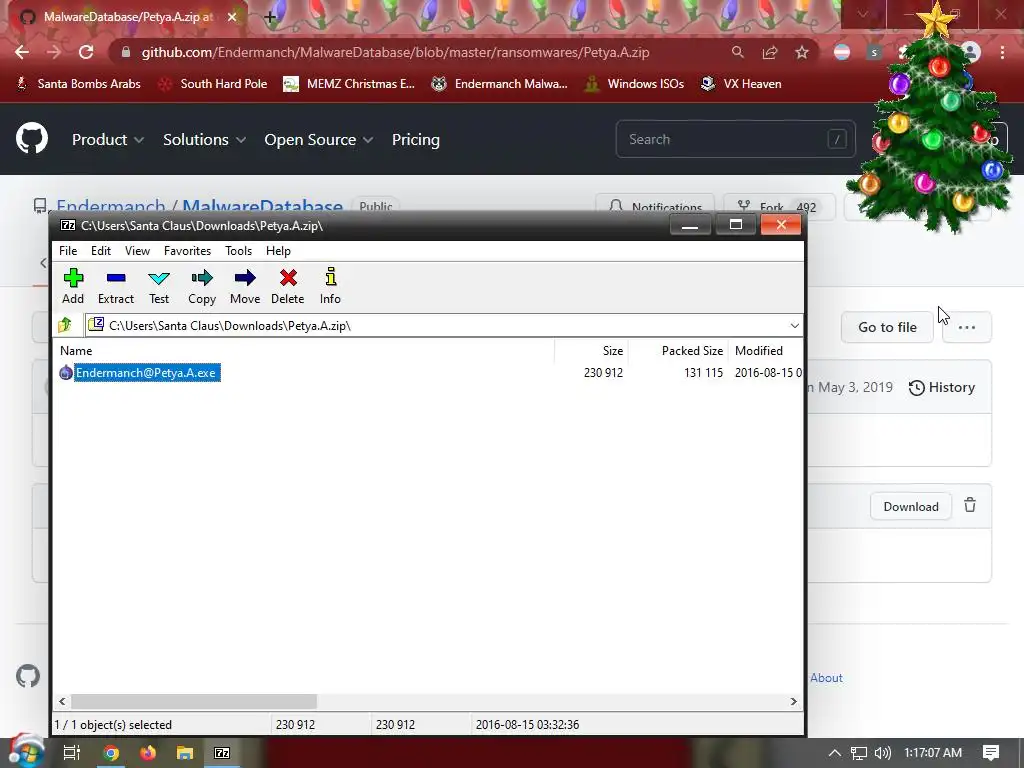Reload the Chrome page
This screenshot has height=768, width=1024.
tap(86, 52)
